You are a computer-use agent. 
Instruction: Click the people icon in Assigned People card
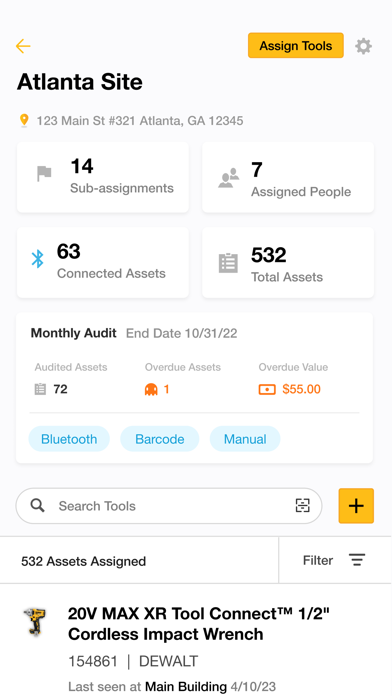[229, 178]
